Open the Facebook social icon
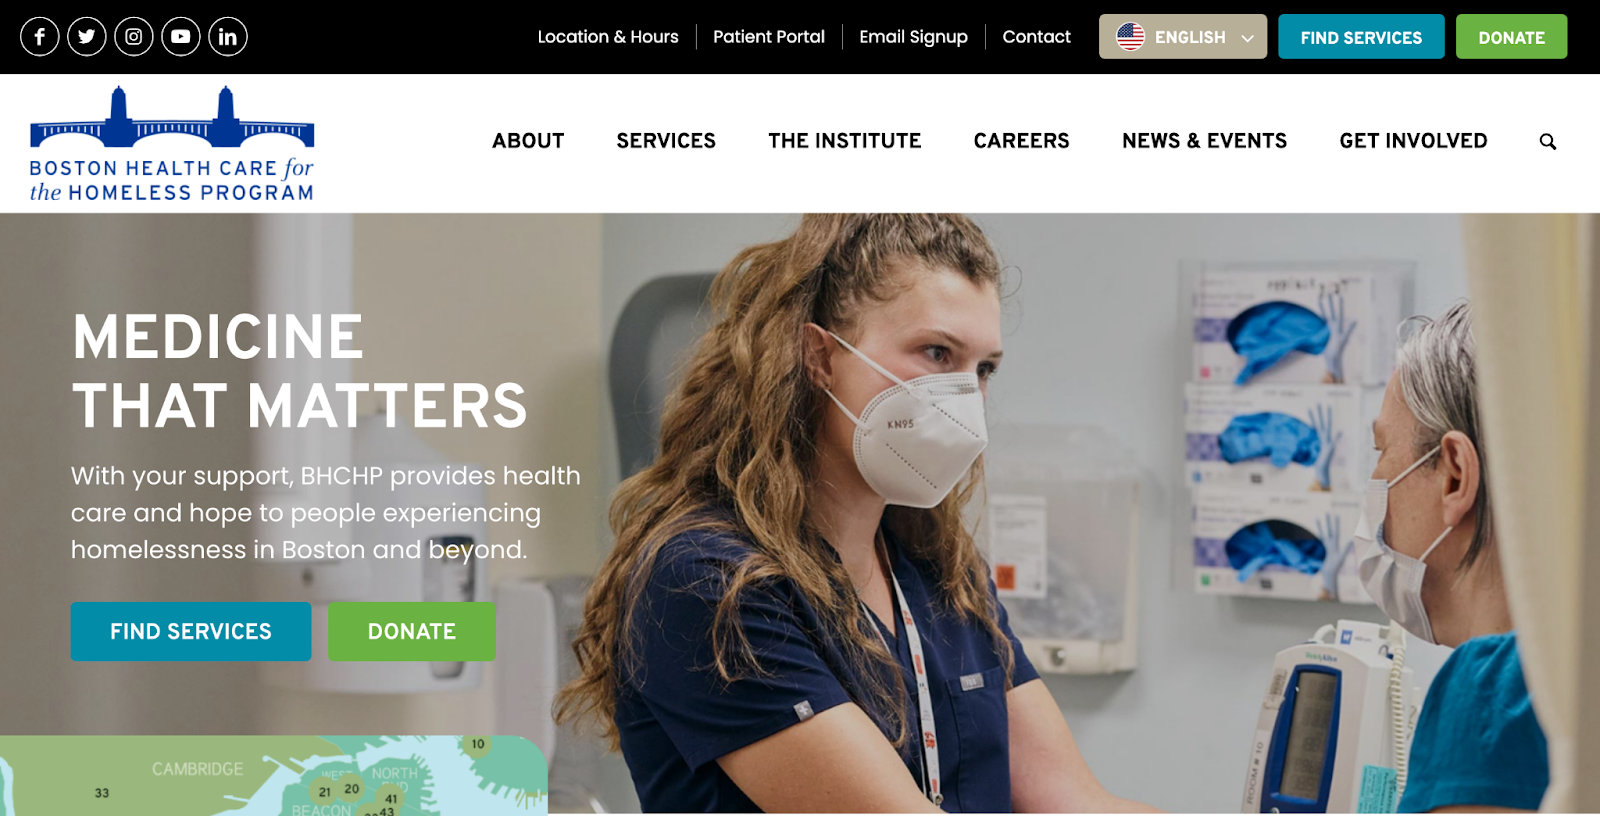This screenshot has height=816, width=1600. click(x=40, y=37)
